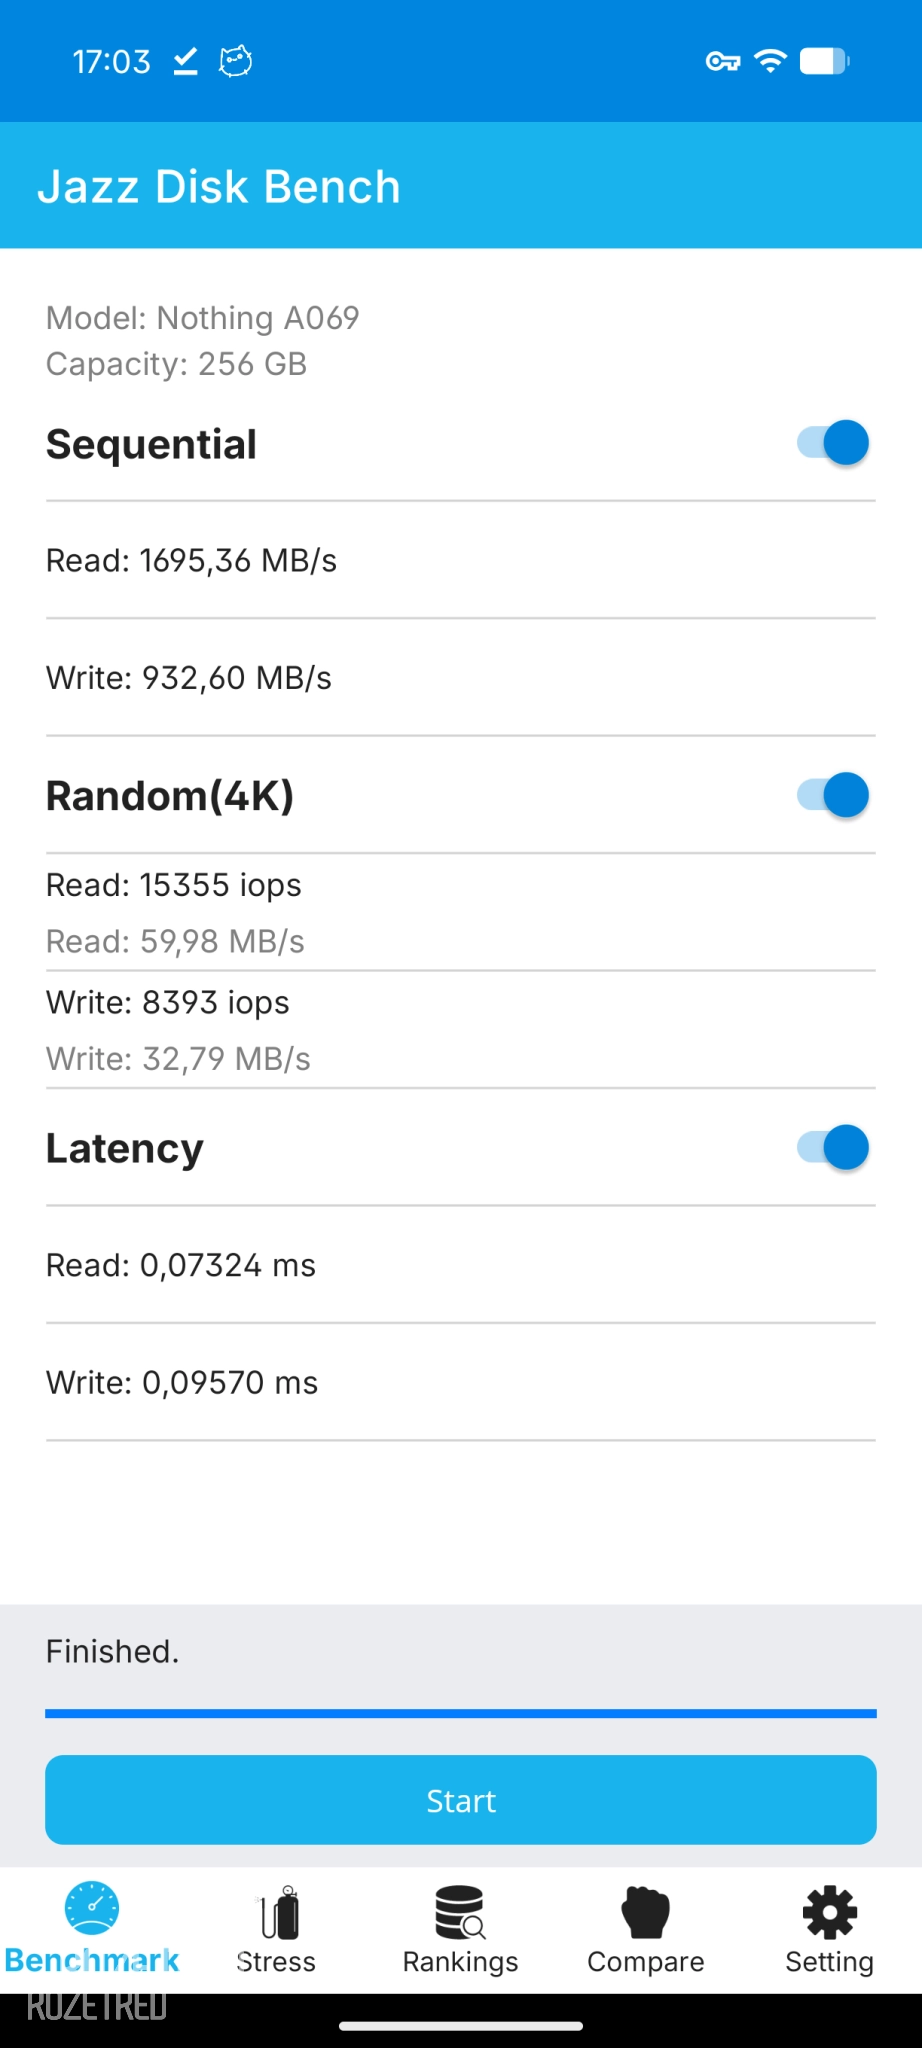Tap the Compare fist icon

point(645,1912)
